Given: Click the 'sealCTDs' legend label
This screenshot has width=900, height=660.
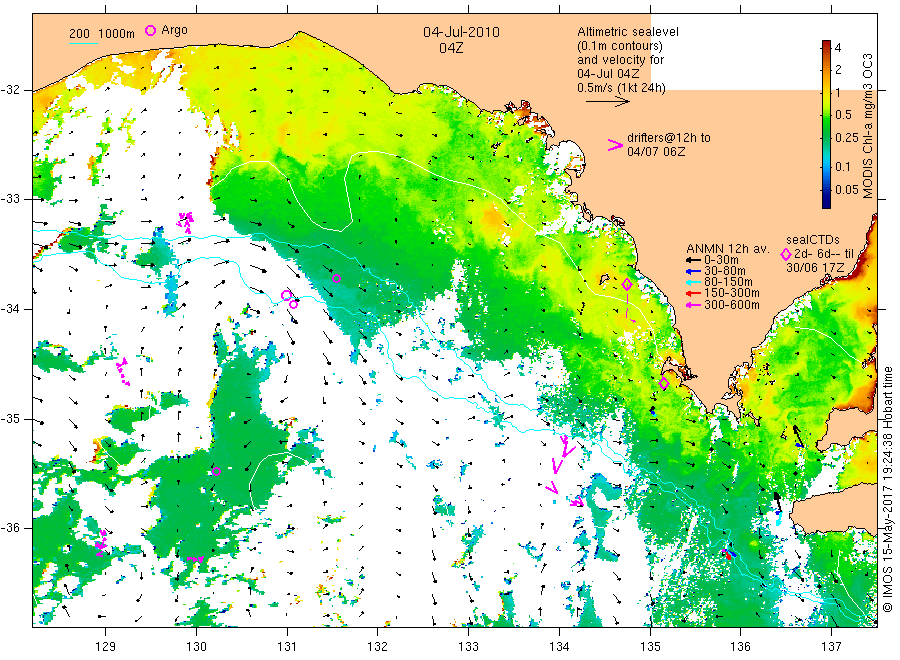Looking at the screenshot, I should point(812,240).
